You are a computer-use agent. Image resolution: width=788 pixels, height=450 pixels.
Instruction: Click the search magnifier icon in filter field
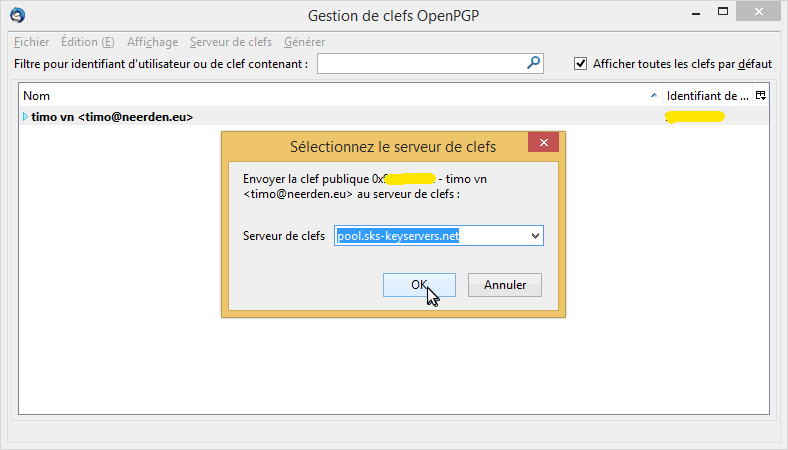coord(533,63)
